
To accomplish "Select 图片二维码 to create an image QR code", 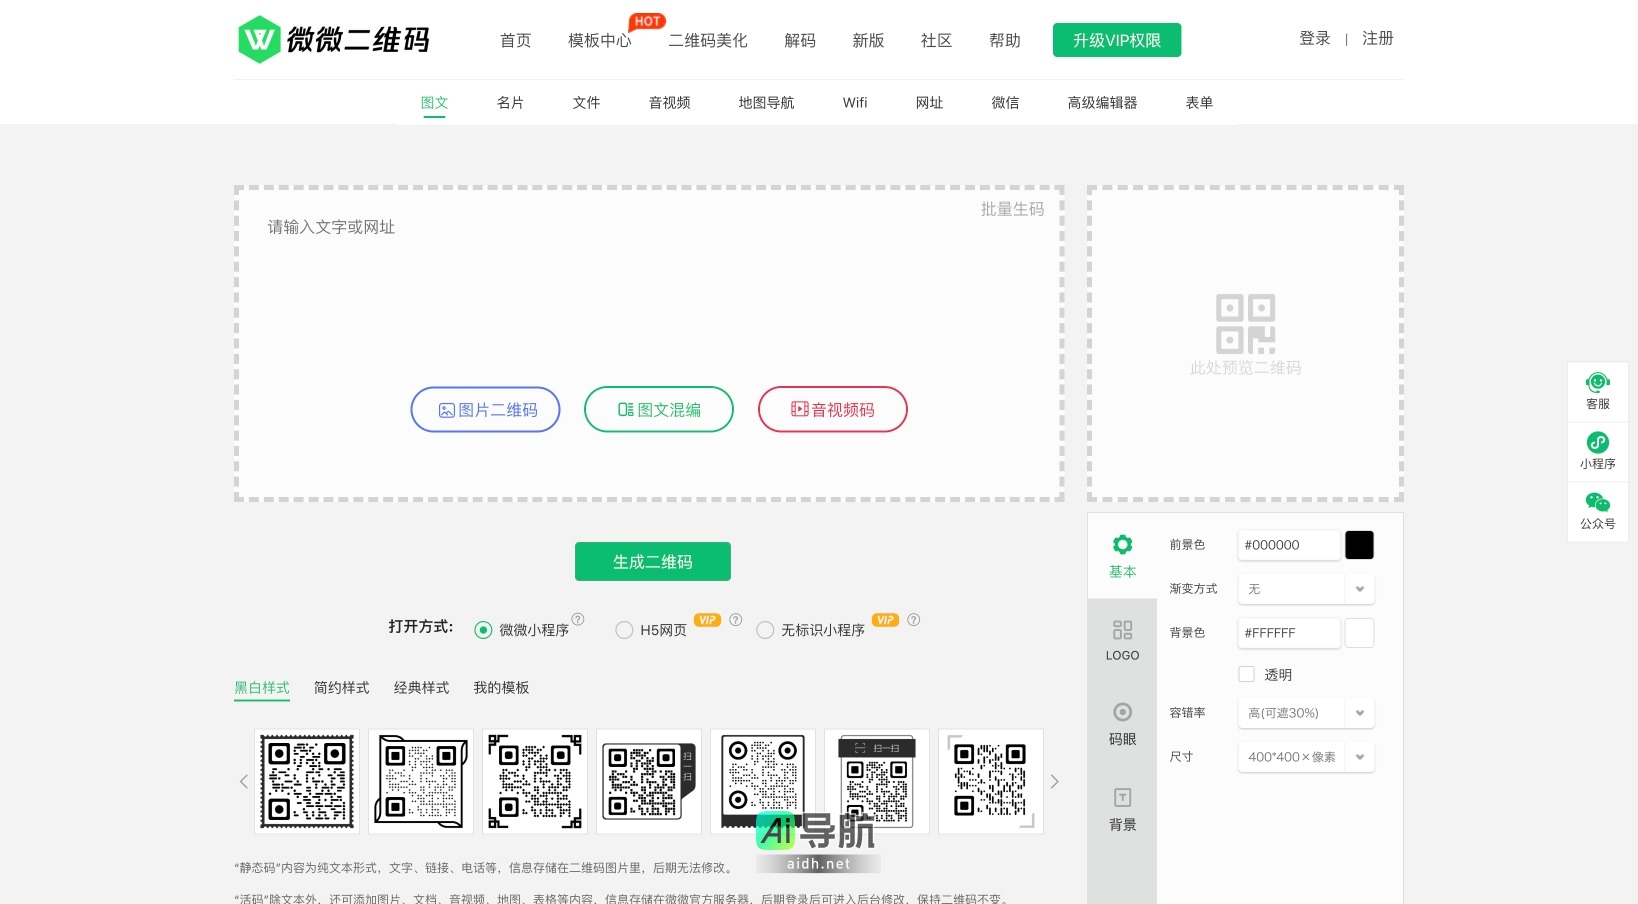I will point(485,409).
